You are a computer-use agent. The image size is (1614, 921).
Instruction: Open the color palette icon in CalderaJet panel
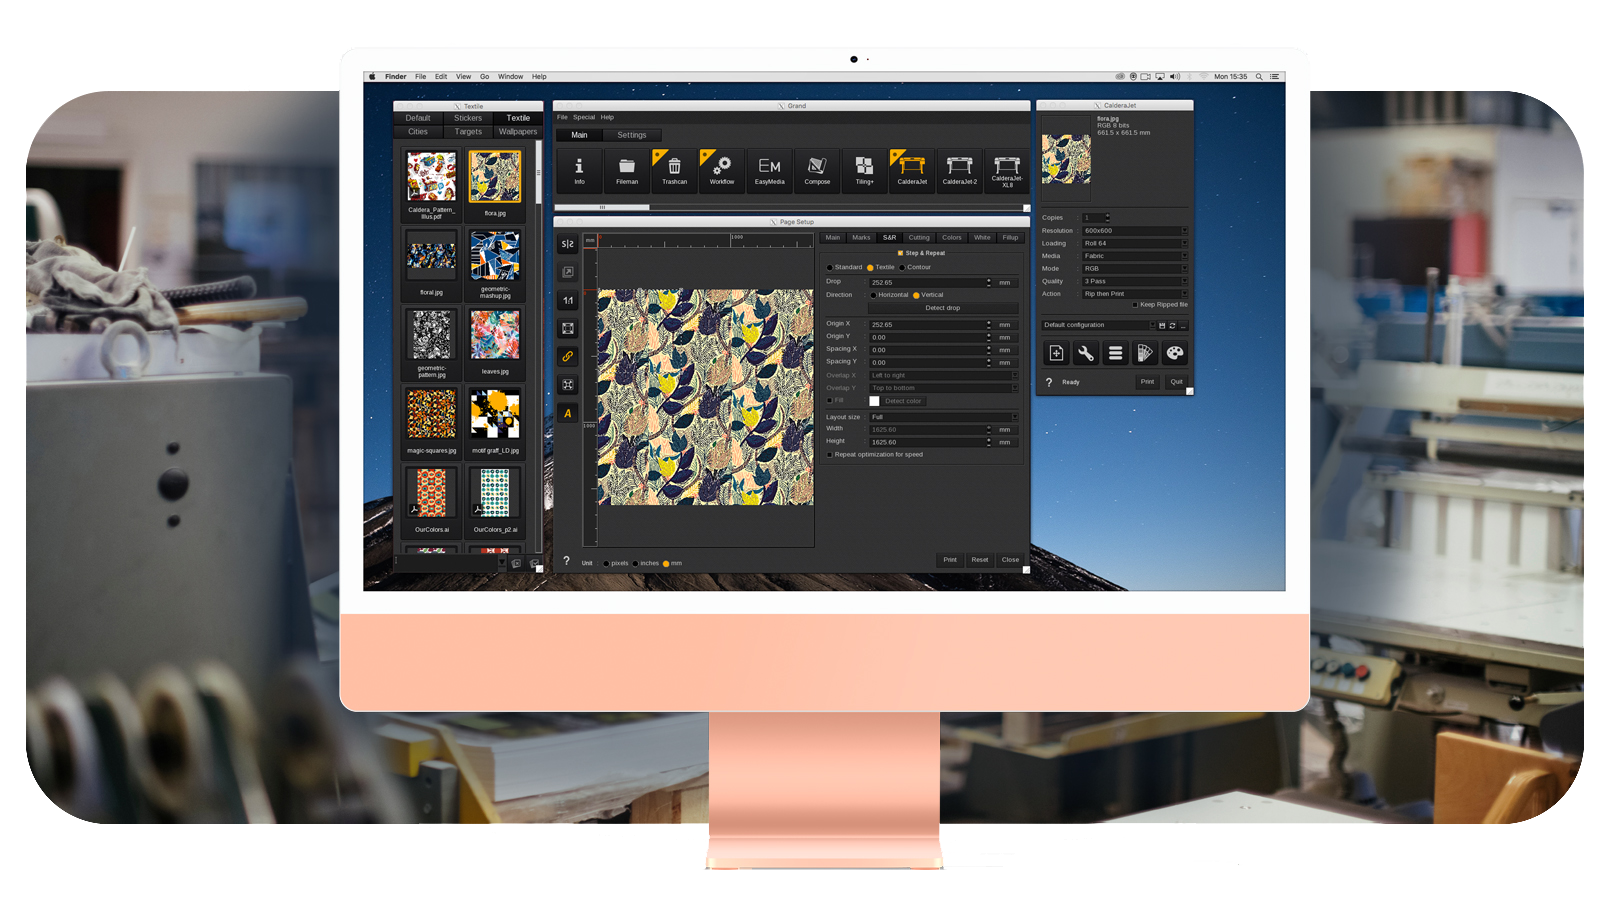pos(1174,353)
